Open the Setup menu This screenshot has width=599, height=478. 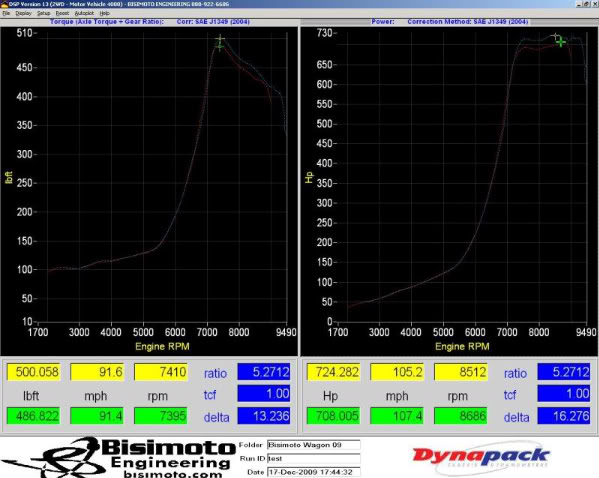44,13
